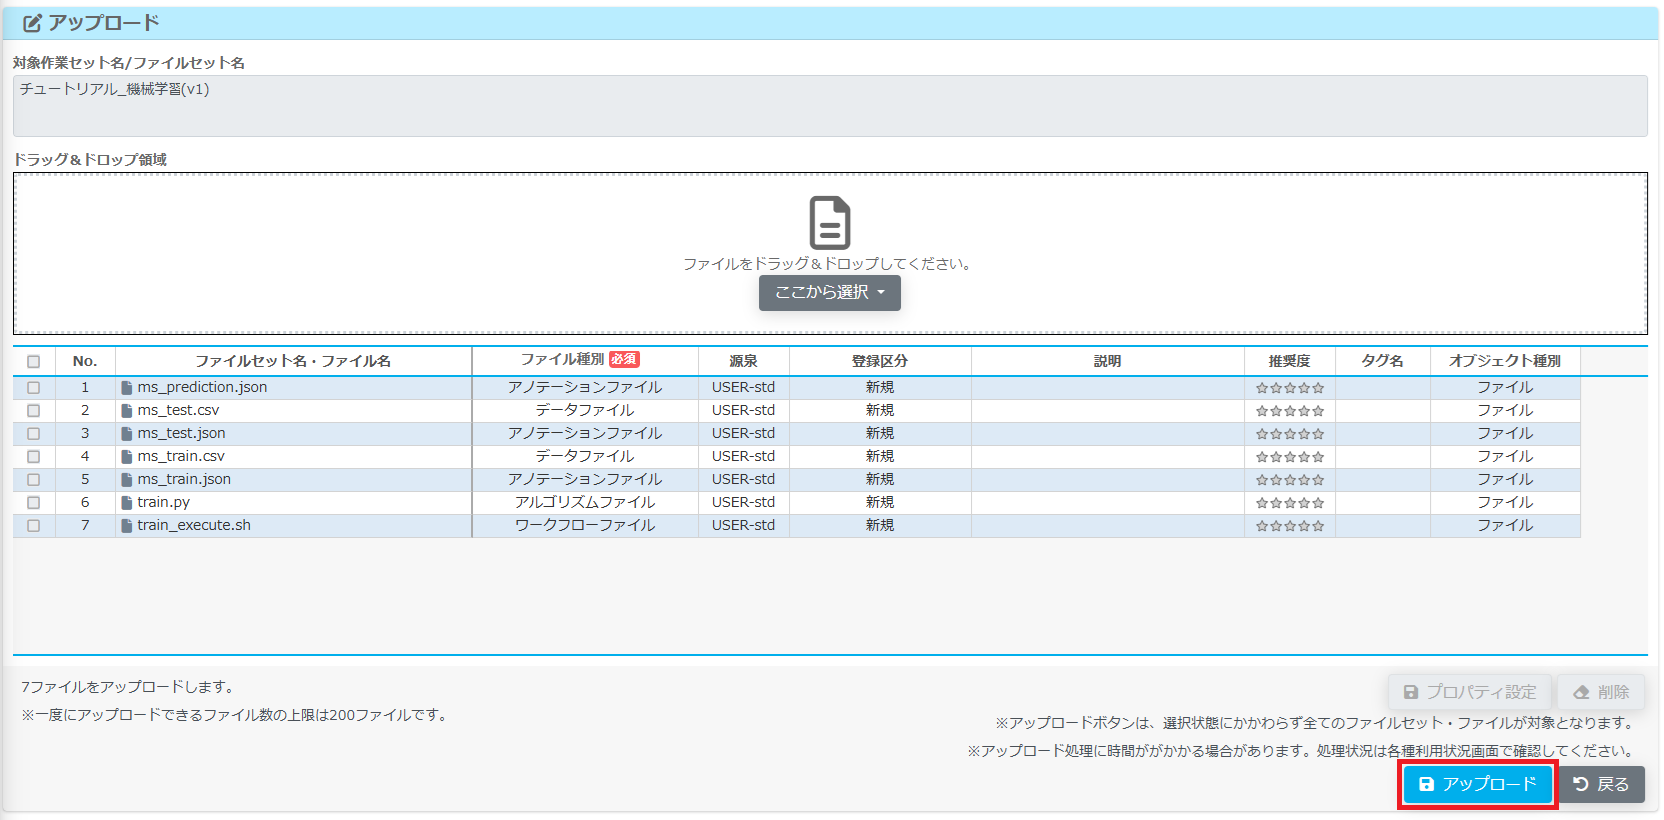
Task: Click the file icon next to train_execute.sh
Action: coord(127,526)
